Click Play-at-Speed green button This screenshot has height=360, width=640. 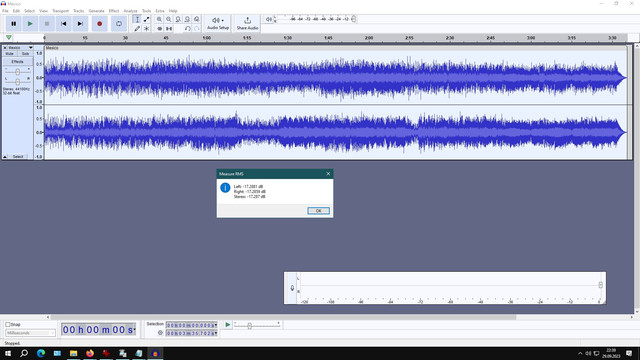[x=228, y=325]
